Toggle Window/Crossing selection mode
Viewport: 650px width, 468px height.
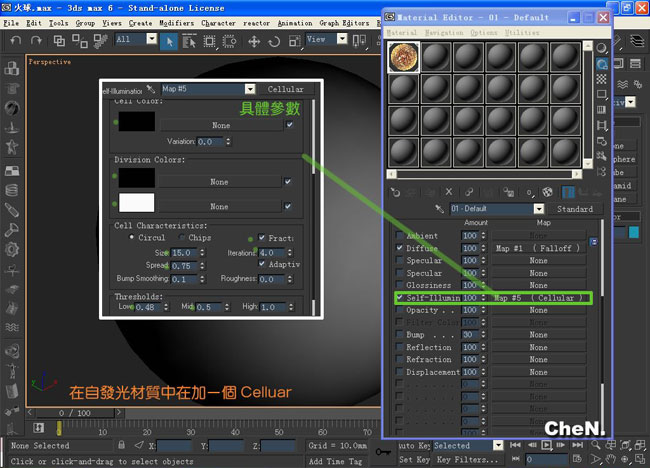click(229, 41)
